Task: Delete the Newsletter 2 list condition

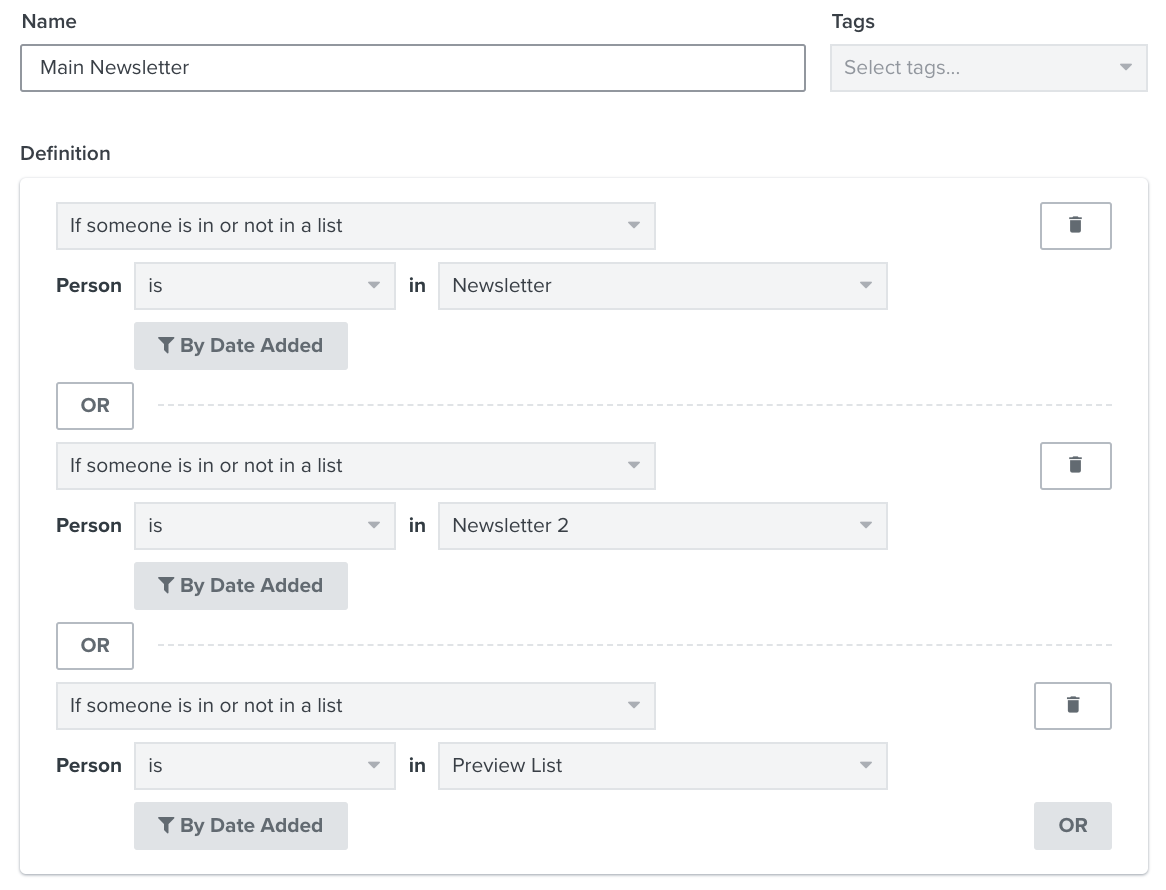Action: pos(1075,465)
